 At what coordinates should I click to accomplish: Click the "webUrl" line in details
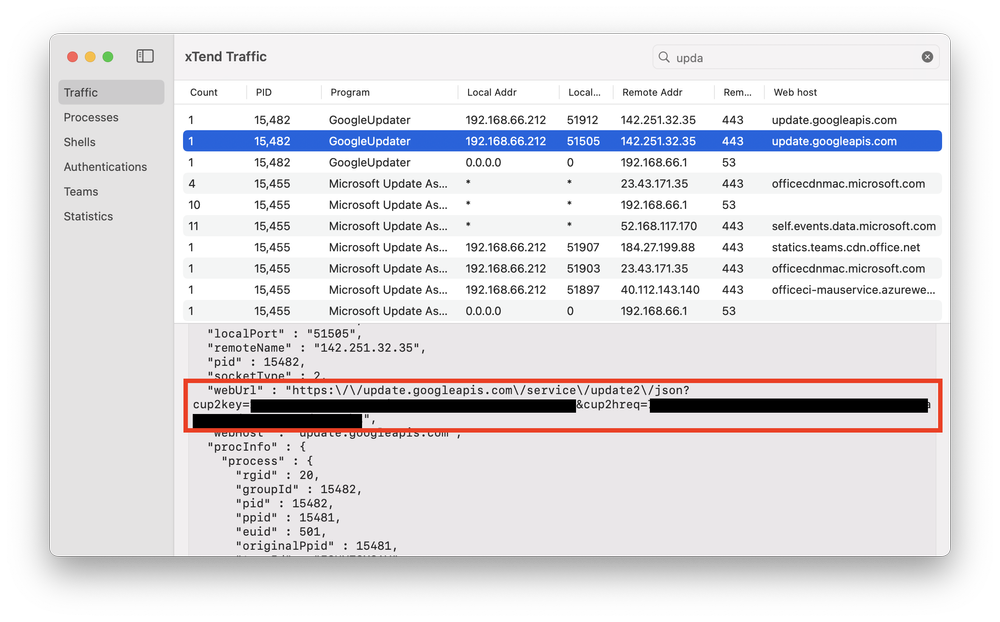pos(448,390)
